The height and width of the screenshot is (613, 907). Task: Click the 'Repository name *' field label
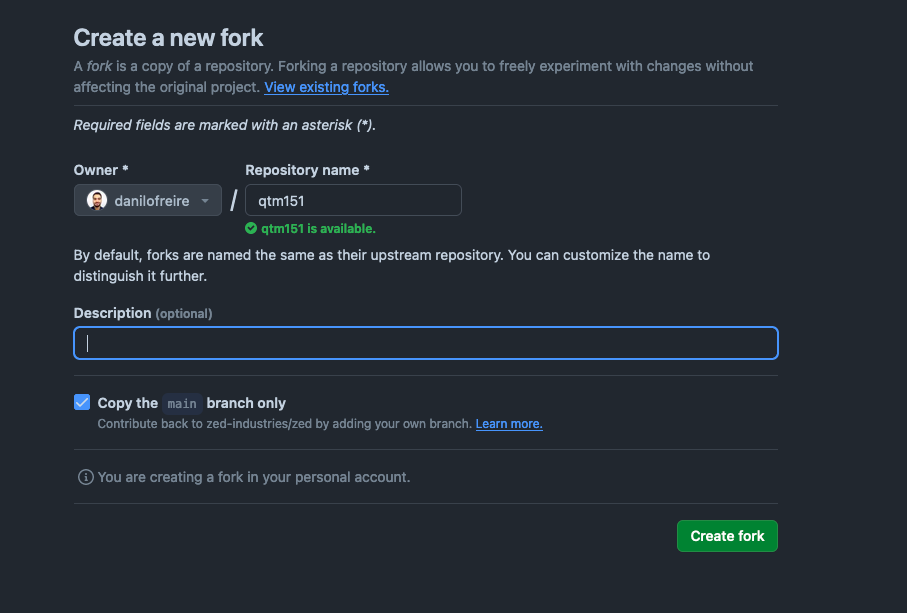[307, 170]
